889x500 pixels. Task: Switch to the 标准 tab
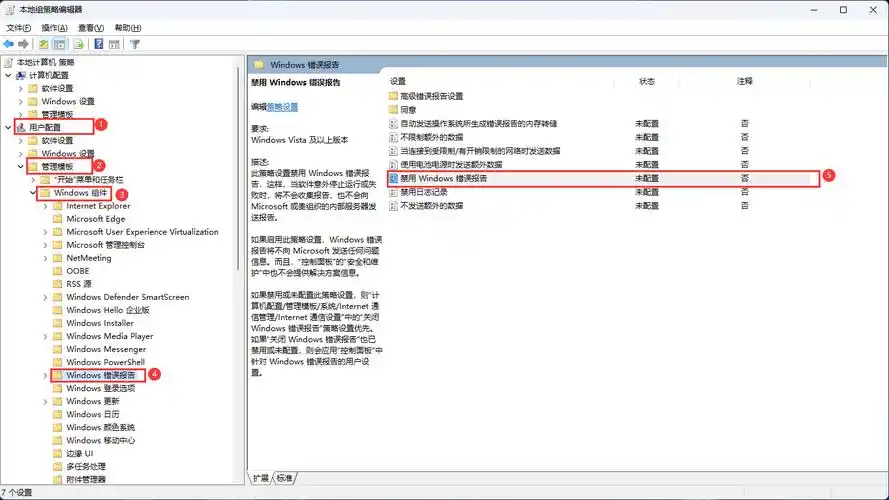coord(285,478)
